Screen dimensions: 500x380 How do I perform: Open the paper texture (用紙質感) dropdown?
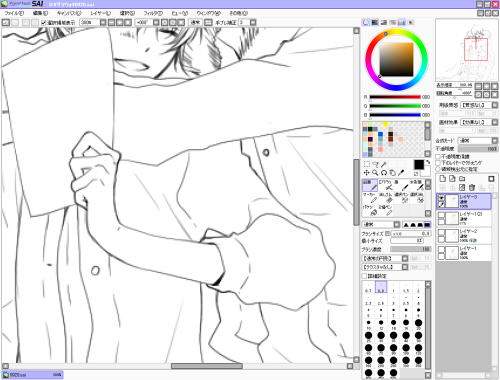tap(479, 105)
